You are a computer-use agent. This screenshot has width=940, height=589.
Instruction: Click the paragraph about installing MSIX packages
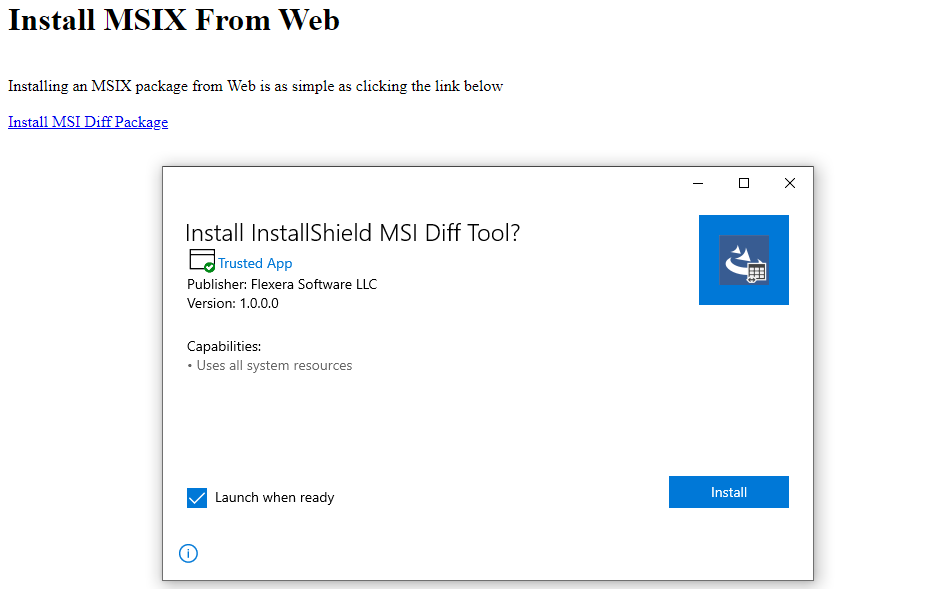(x=255, y=86)
